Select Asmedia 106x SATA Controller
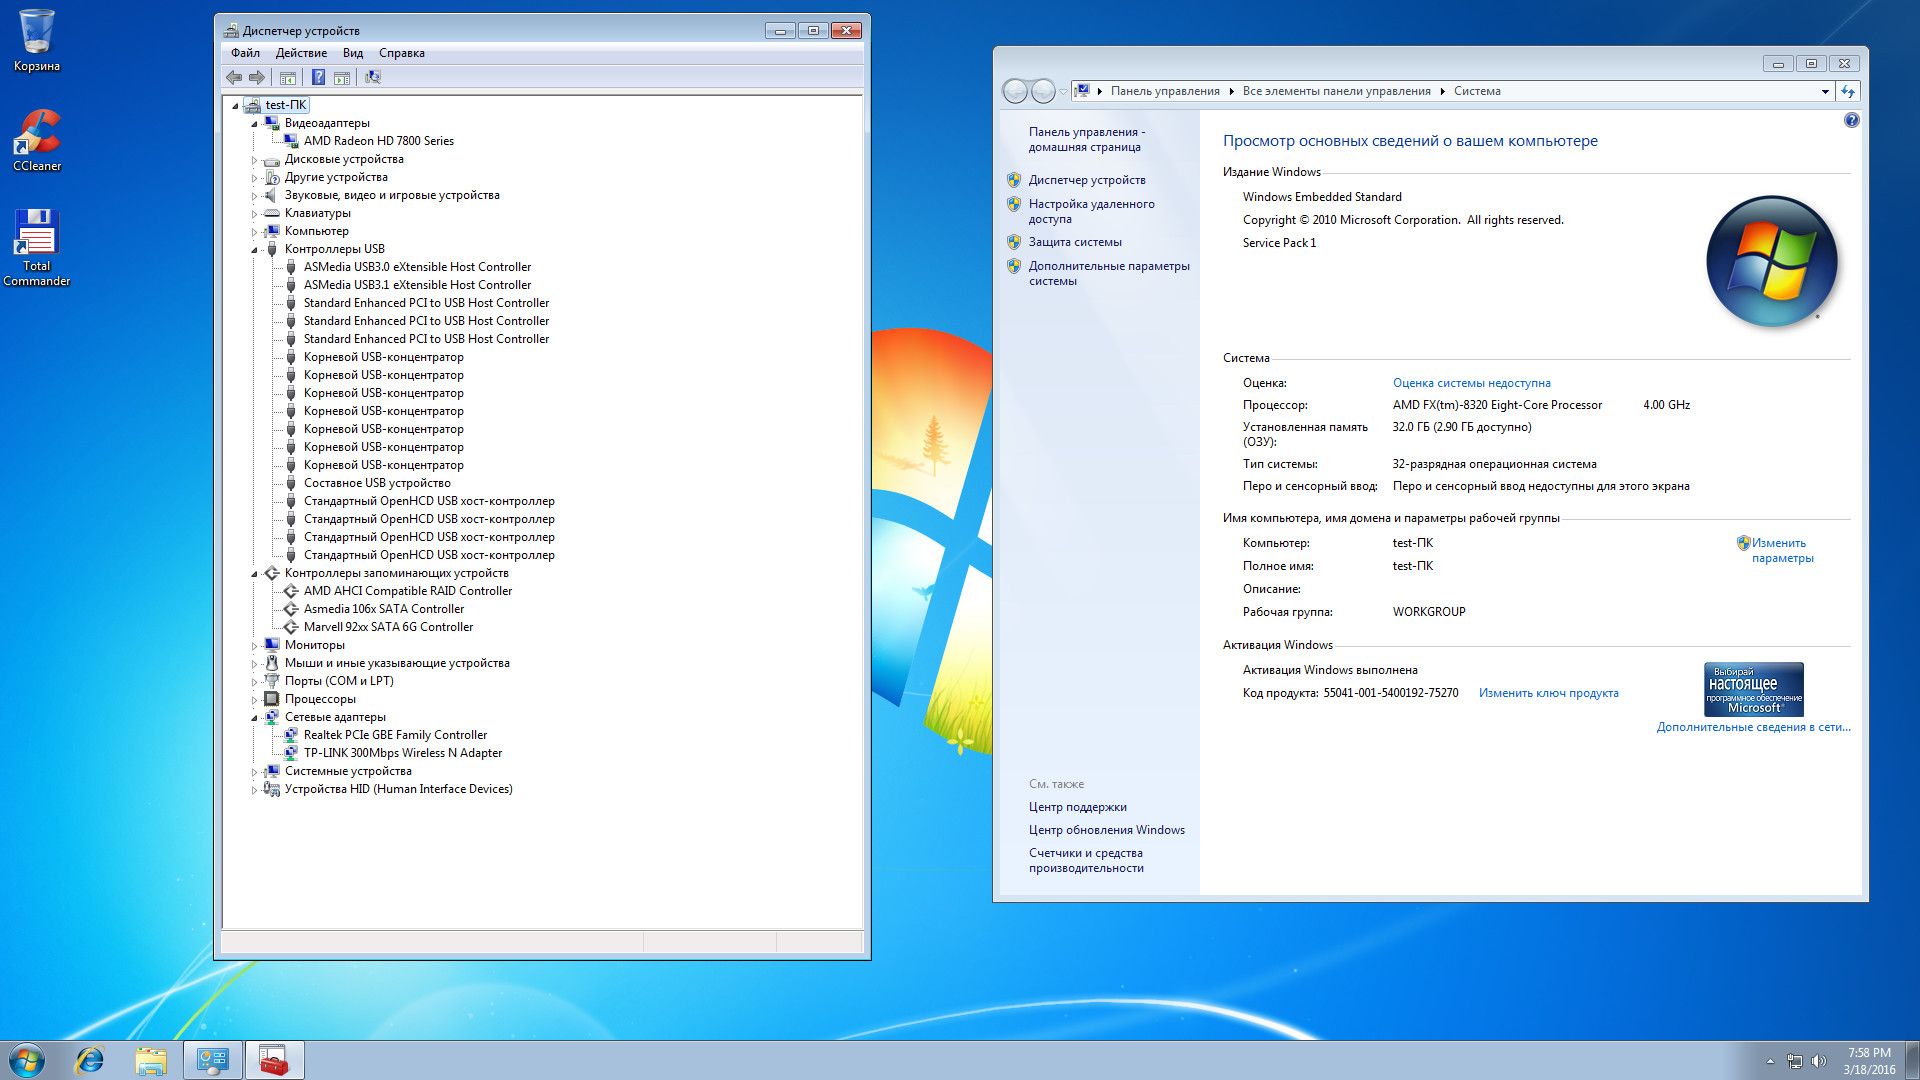 point(384,609)
